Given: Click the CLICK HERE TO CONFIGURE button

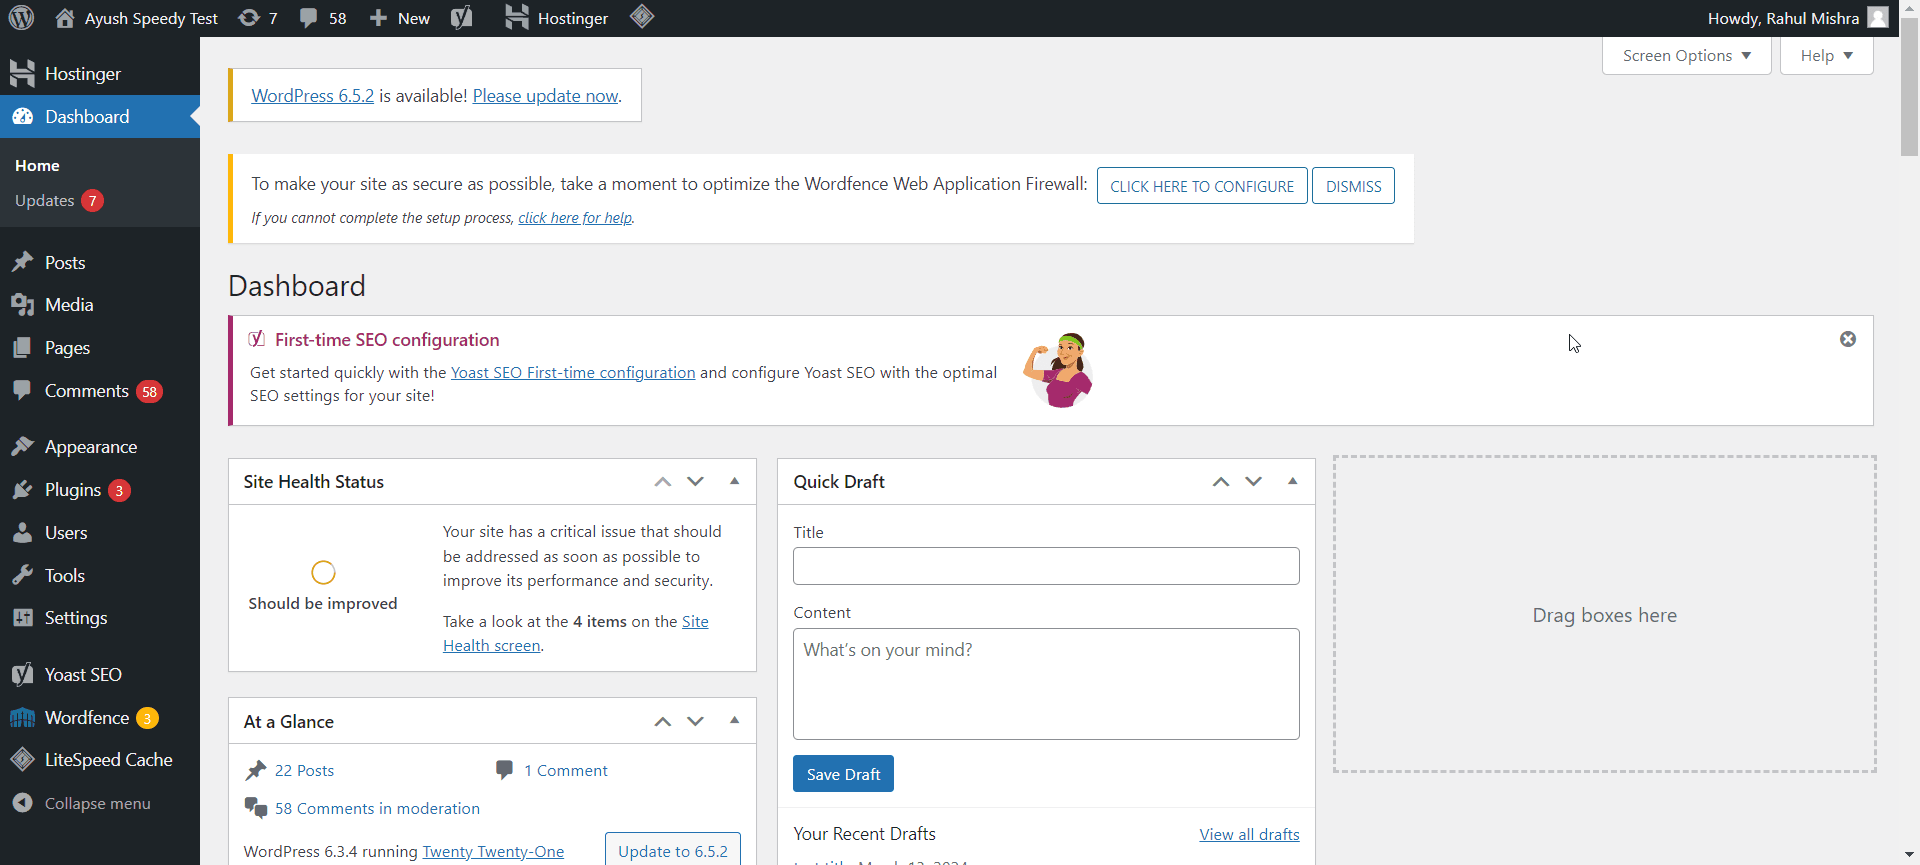Looking at the screenshot, I should click(x=1202, y=186).
